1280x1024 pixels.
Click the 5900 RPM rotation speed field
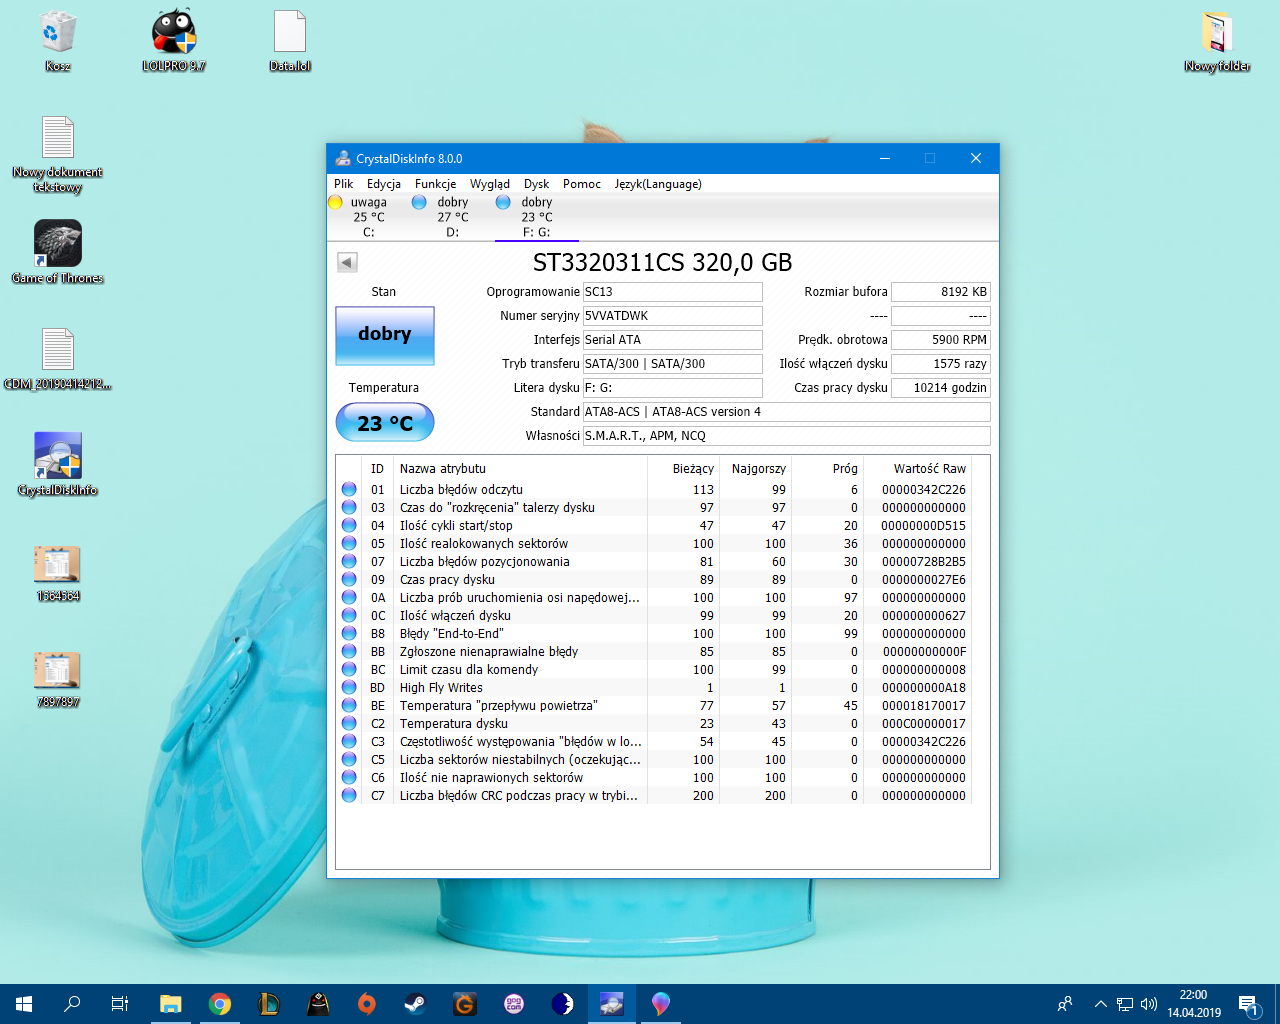pos(941,340)
